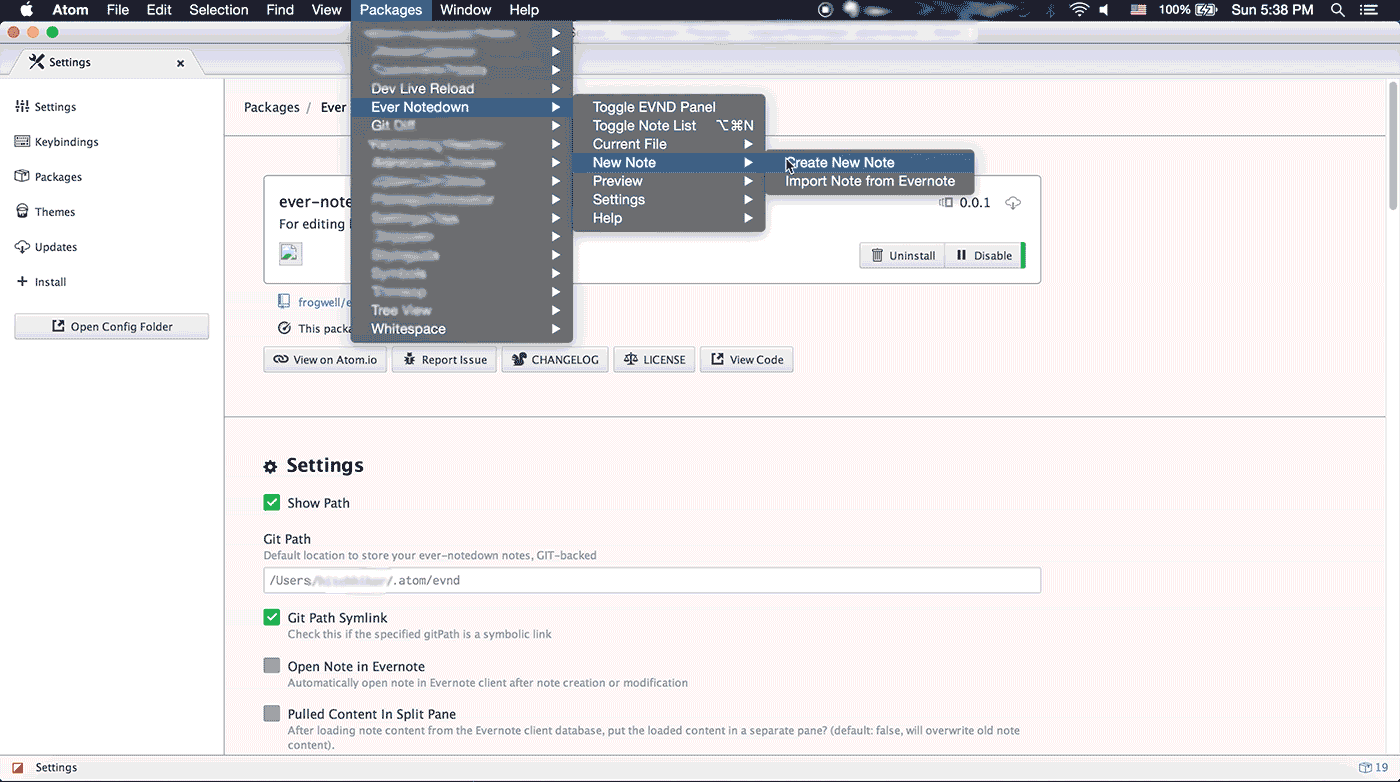Expand Ever Notedown Help submenu
The height and width of the screenshot is (782, 1400).
[x=669, y=218]
